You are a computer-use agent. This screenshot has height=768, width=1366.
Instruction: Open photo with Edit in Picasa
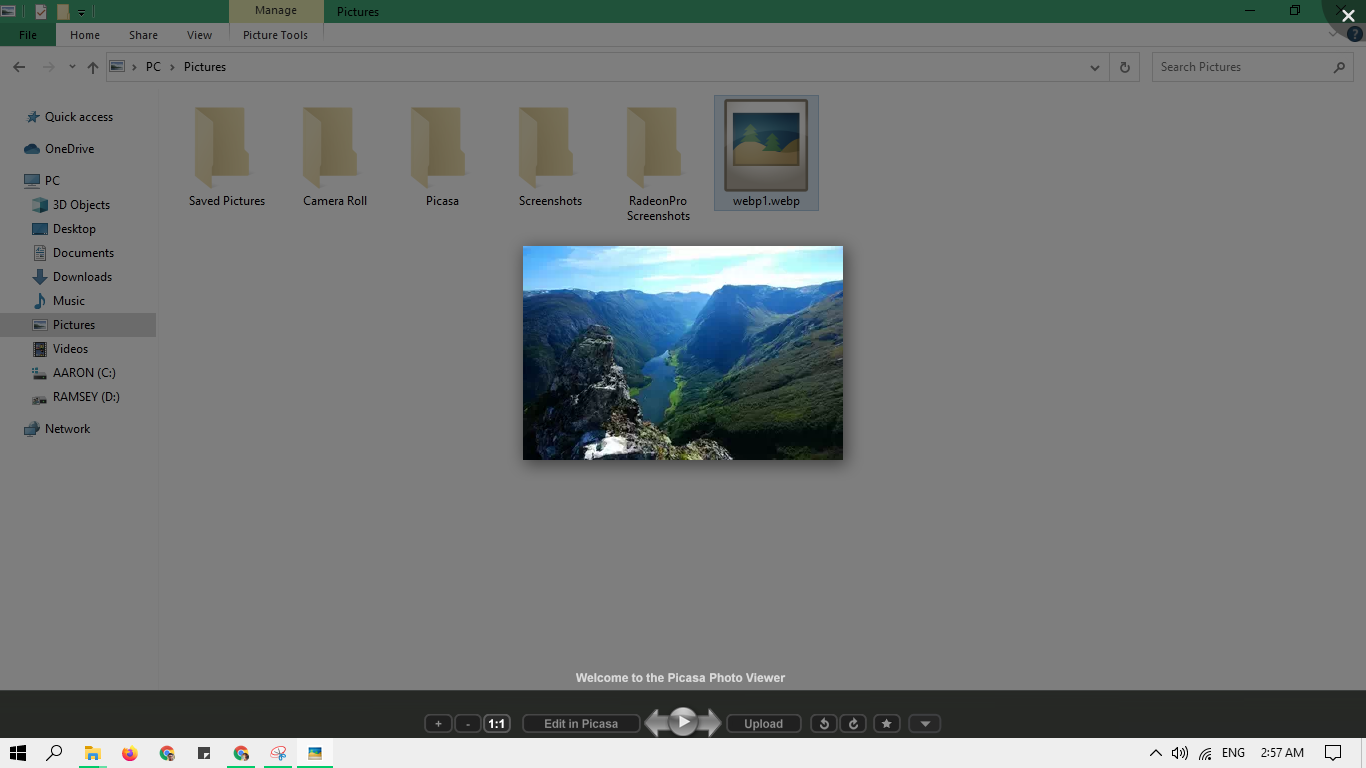[581, 724]
